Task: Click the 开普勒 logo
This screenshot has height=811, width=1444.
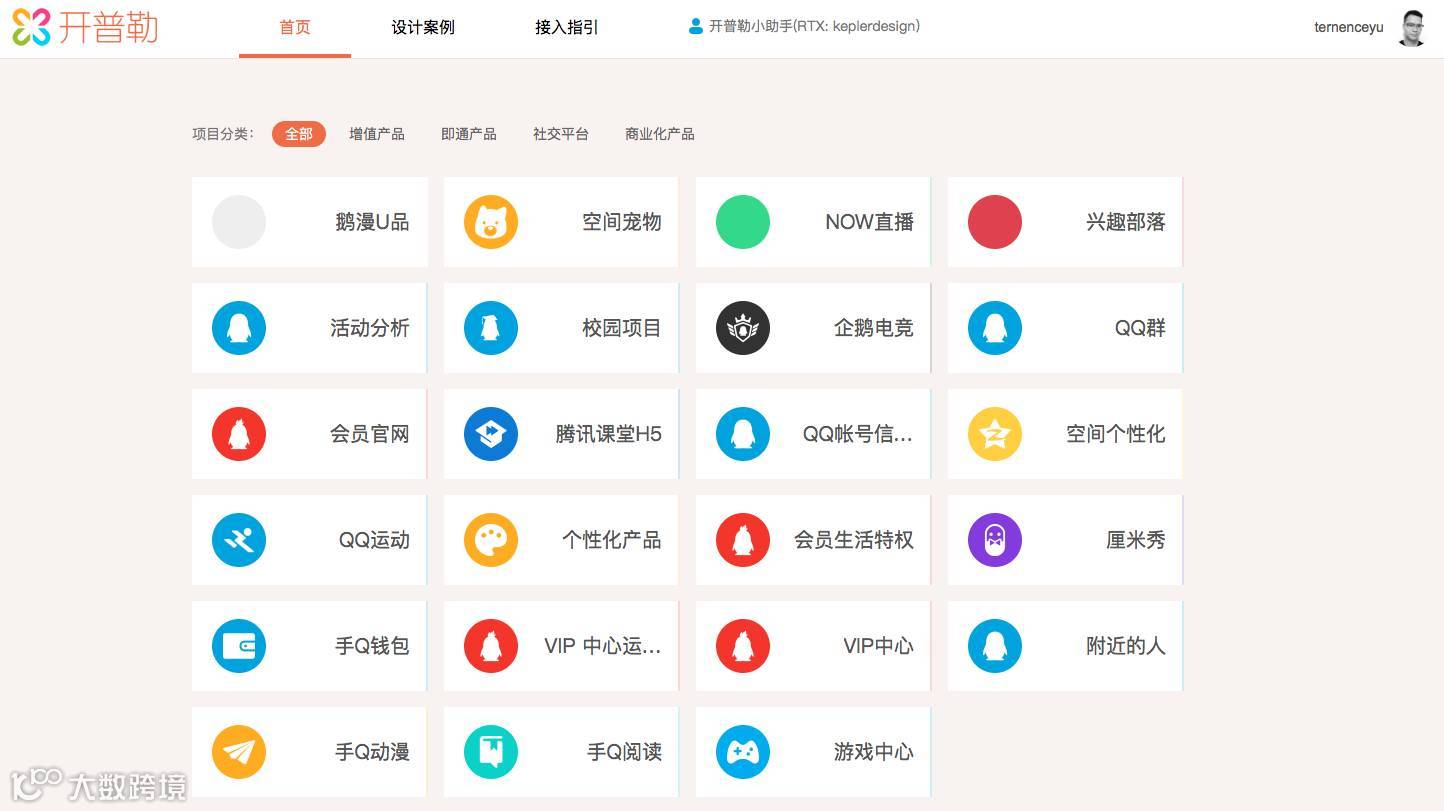Action: click(x=85, y=27)
